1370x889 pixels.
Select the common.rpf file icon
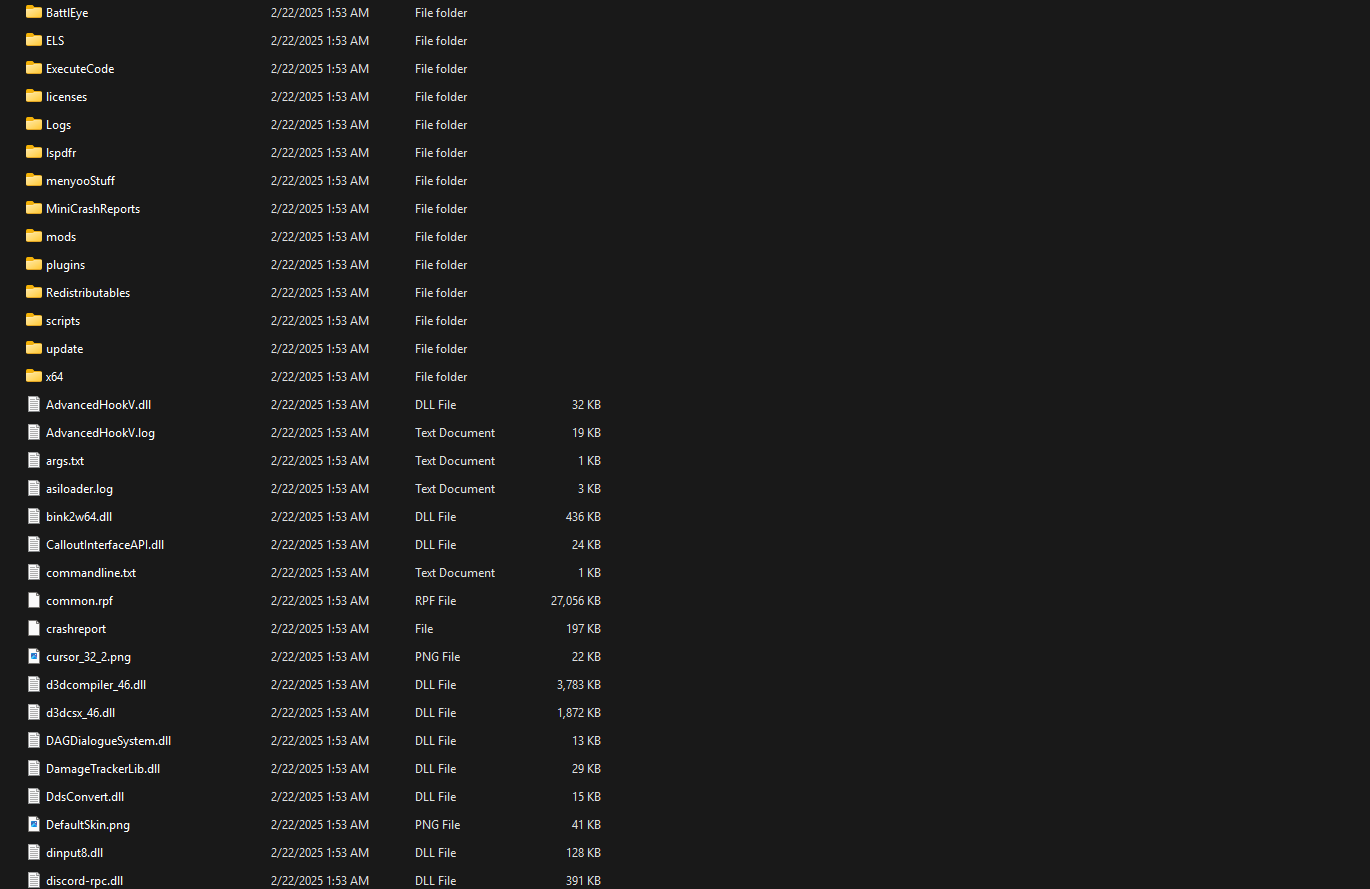coord(34,601)
